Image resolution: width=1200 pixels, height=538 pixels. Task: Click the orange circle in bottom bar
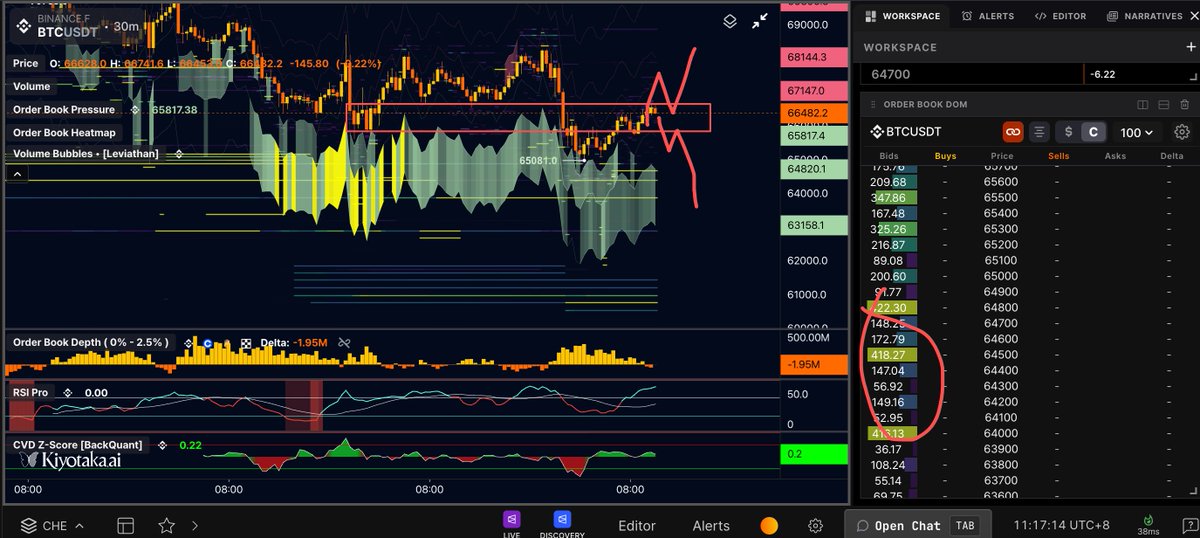point(769,525)
